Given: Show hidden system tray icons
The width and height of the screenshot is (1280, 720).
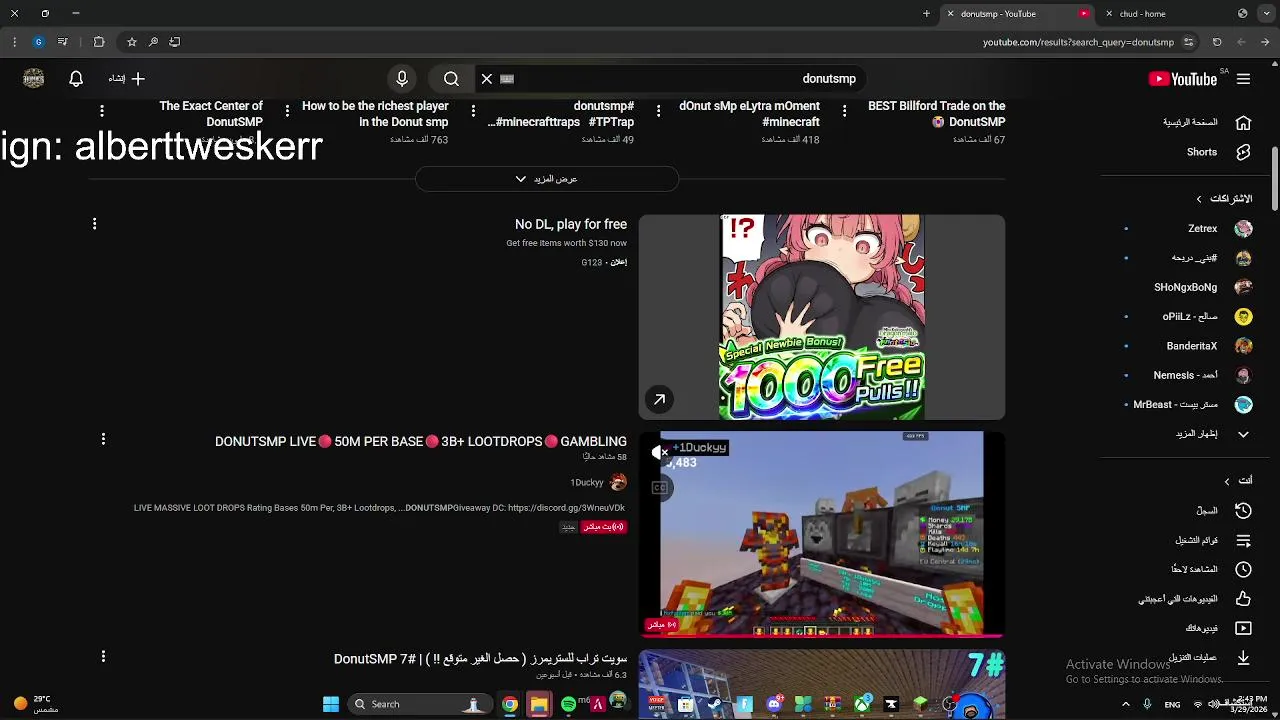Looking at the screenshot, I should (1126, 704).
